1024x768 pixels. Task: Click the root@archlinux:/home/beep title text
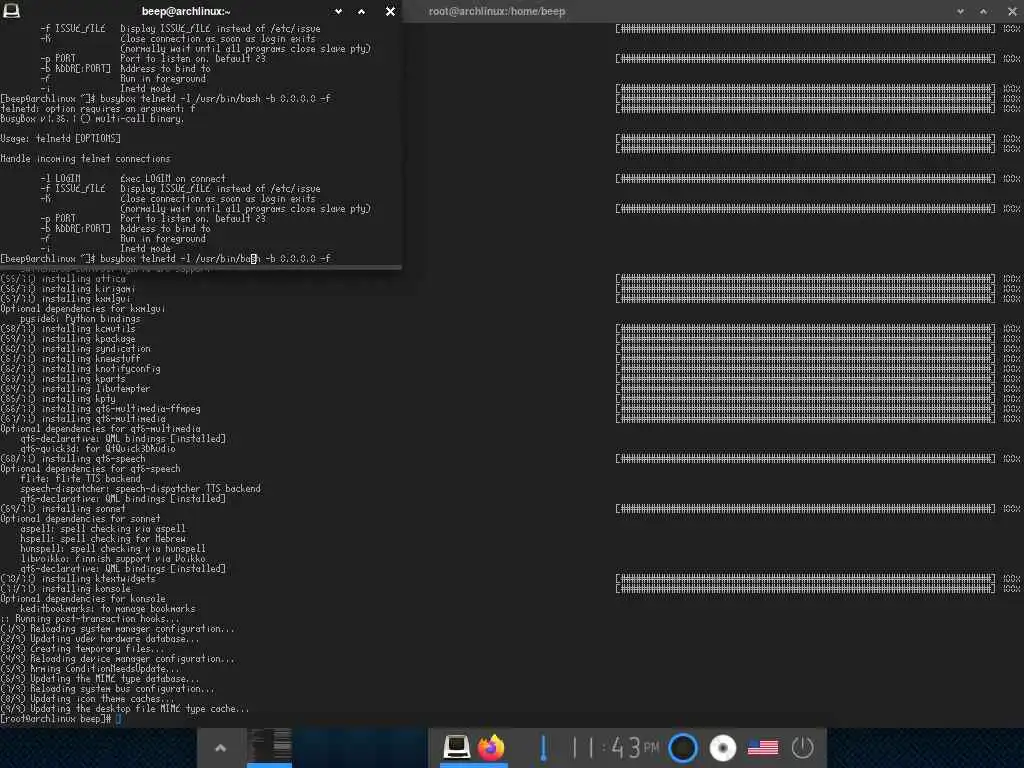tap(497, 11)
